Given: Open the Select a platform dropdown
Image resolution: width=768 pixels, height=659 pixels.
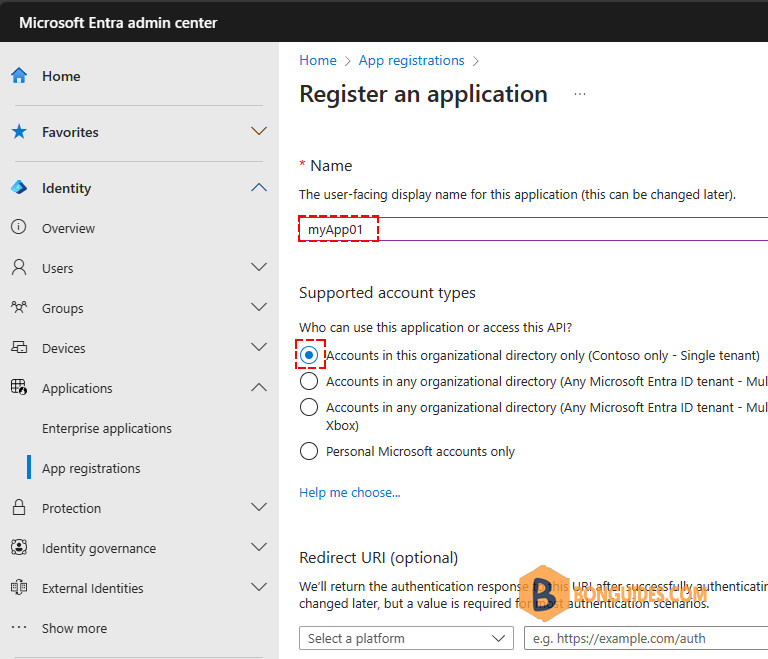Looking at the screenshot, I should (406, 638).
